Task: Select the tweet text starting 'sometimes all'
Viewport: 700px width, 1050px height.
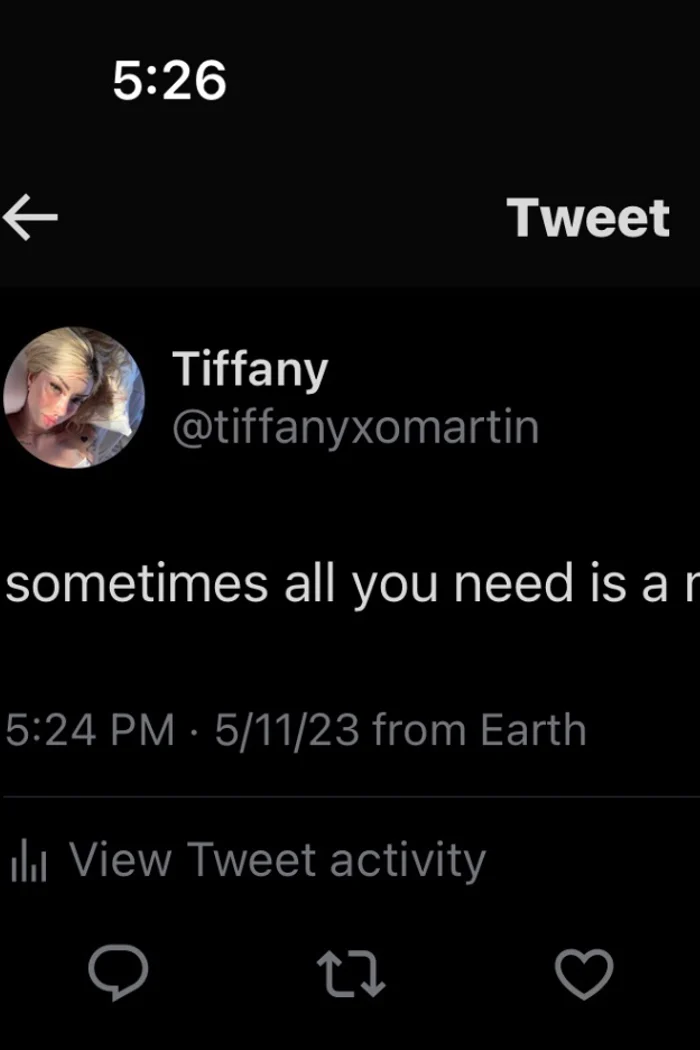Action: coord(352,584)
